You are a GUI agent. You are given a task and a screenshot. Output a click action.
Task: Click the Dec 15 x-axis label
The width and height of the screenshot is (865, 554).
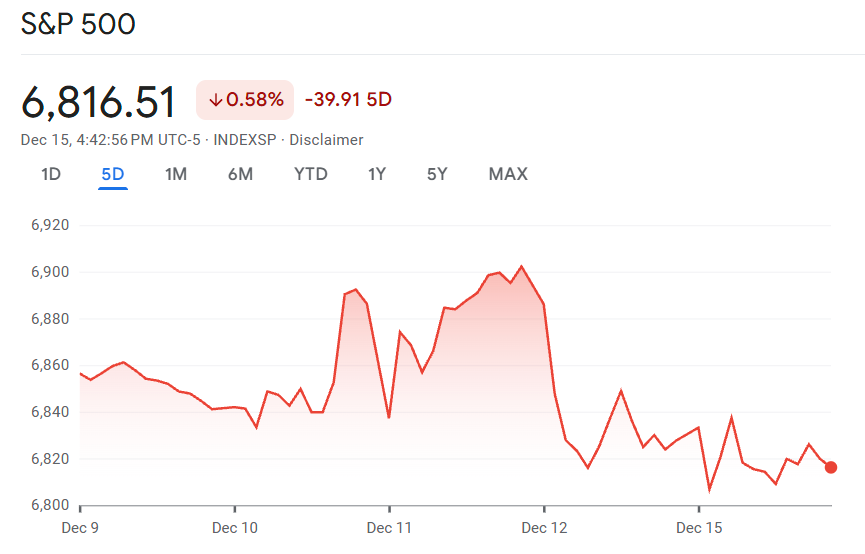[698, 527]
